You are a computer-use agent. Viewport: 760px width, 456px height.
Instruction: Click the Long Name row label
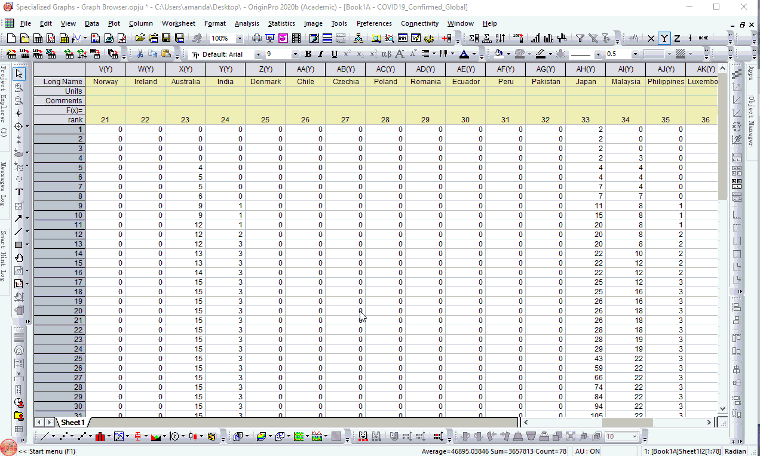(x=60, y=81)
